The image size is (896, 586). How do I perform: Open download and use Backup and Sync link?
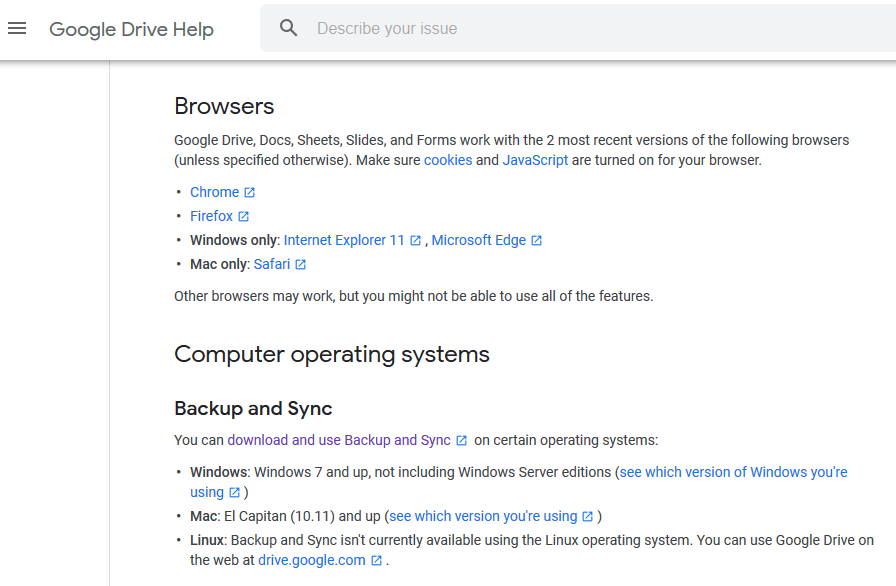[x=339, y=440]
